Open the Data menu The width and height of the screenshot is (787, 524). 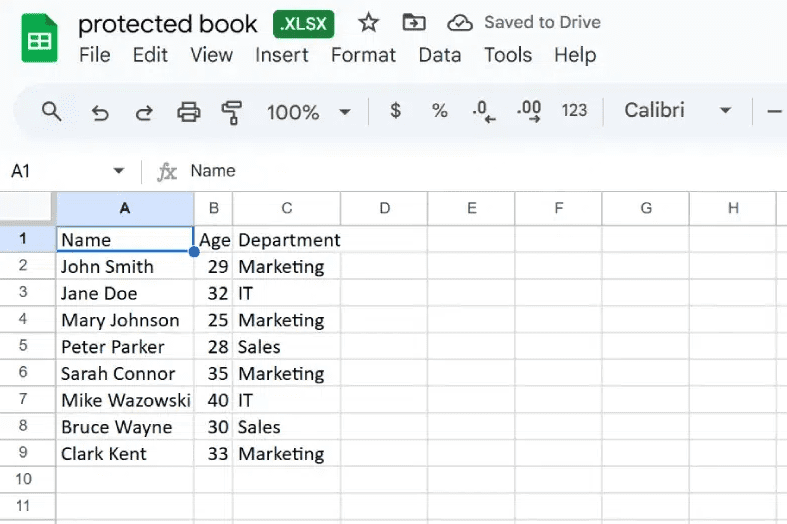click(439, 55)
